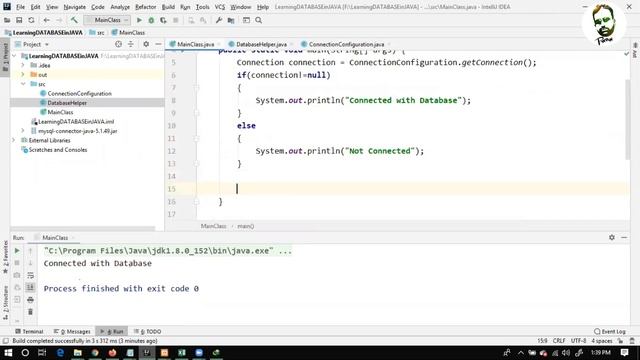The image size is (640, 360).
Task: Collapse the LearningDATABASEinJAVA root node
Action: pos(14,56)
